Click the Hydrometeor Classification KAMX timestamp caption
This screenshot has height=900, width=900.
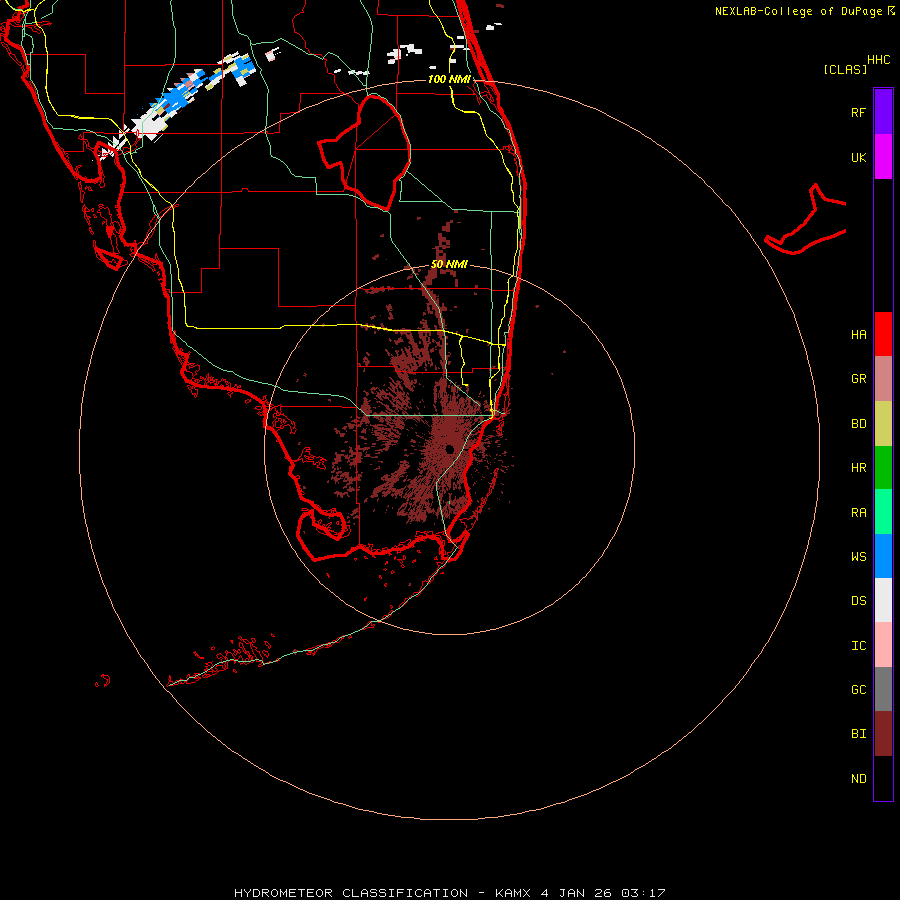coord(449,893)
